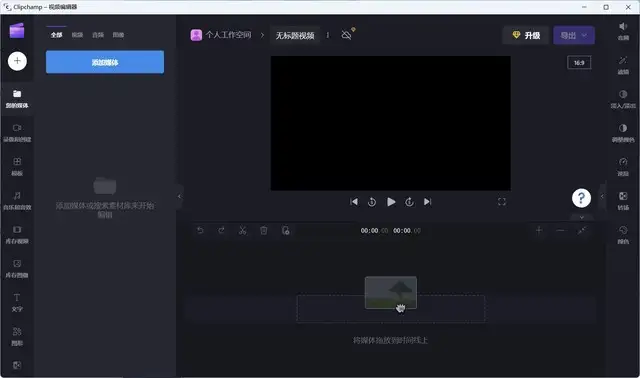The image size is (640, 378).
Task: Collapse the left media panel
Action: [179, 196]
